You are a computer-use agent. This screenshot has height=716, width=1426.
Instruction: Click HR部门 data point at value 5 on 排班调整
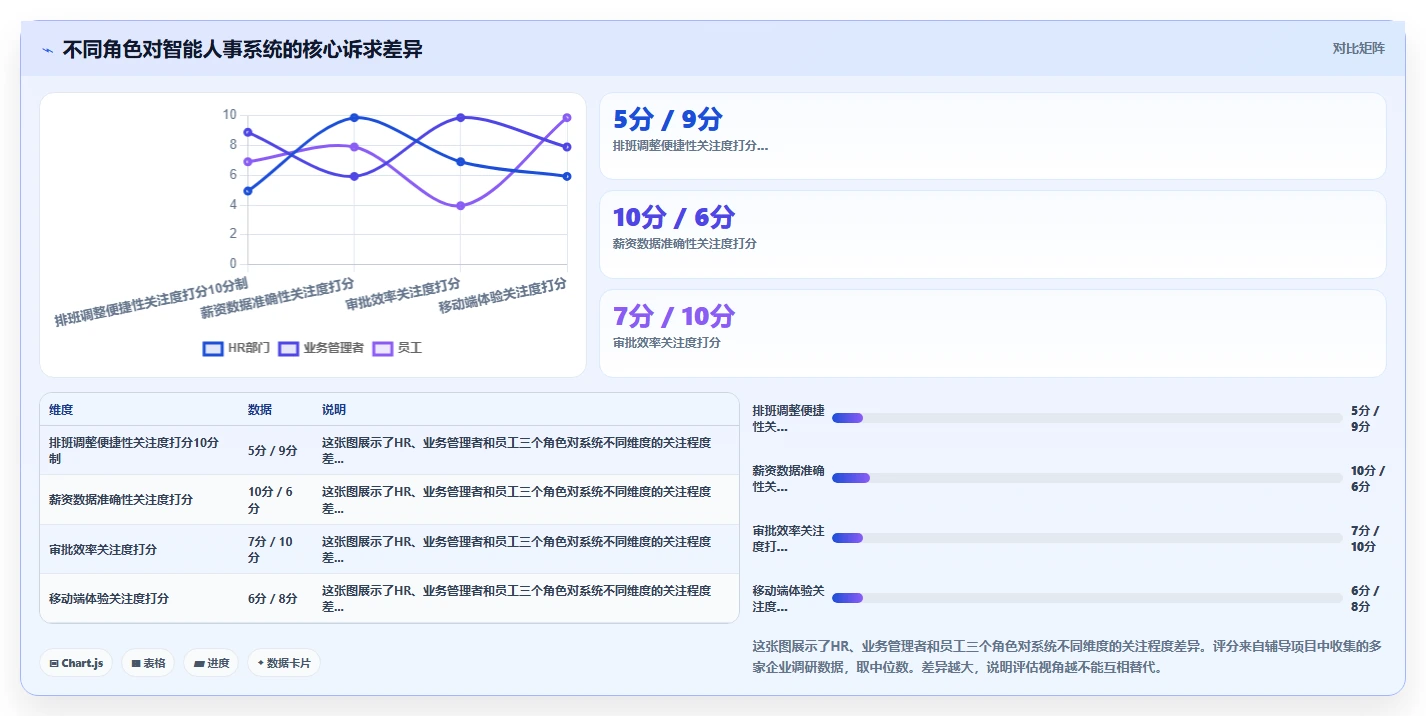coord(248,191)
